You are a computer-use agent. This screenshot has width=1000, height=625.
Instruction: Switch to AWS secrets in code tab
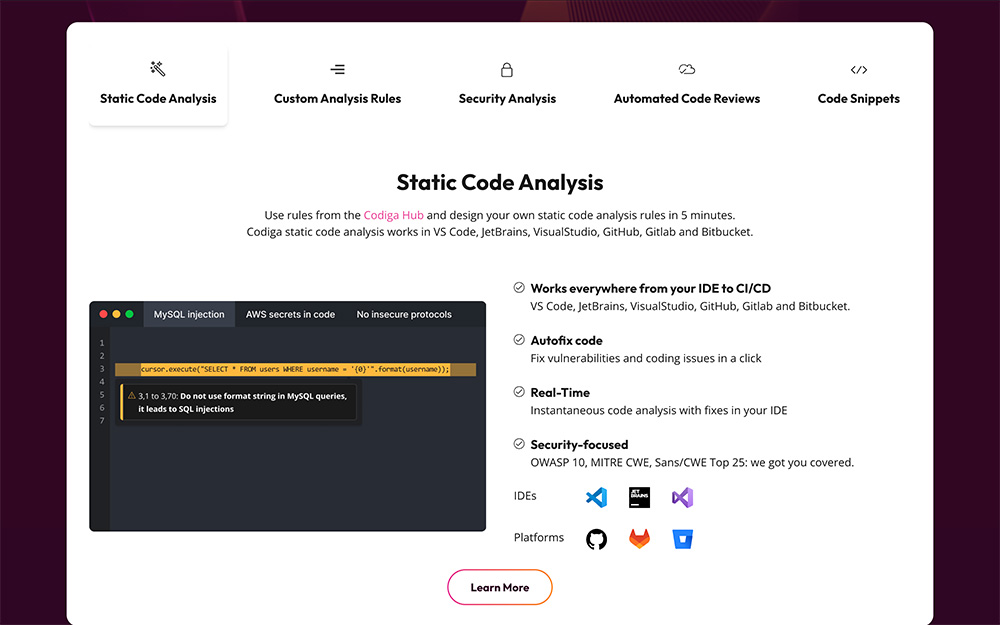click(x=290, y=314)
